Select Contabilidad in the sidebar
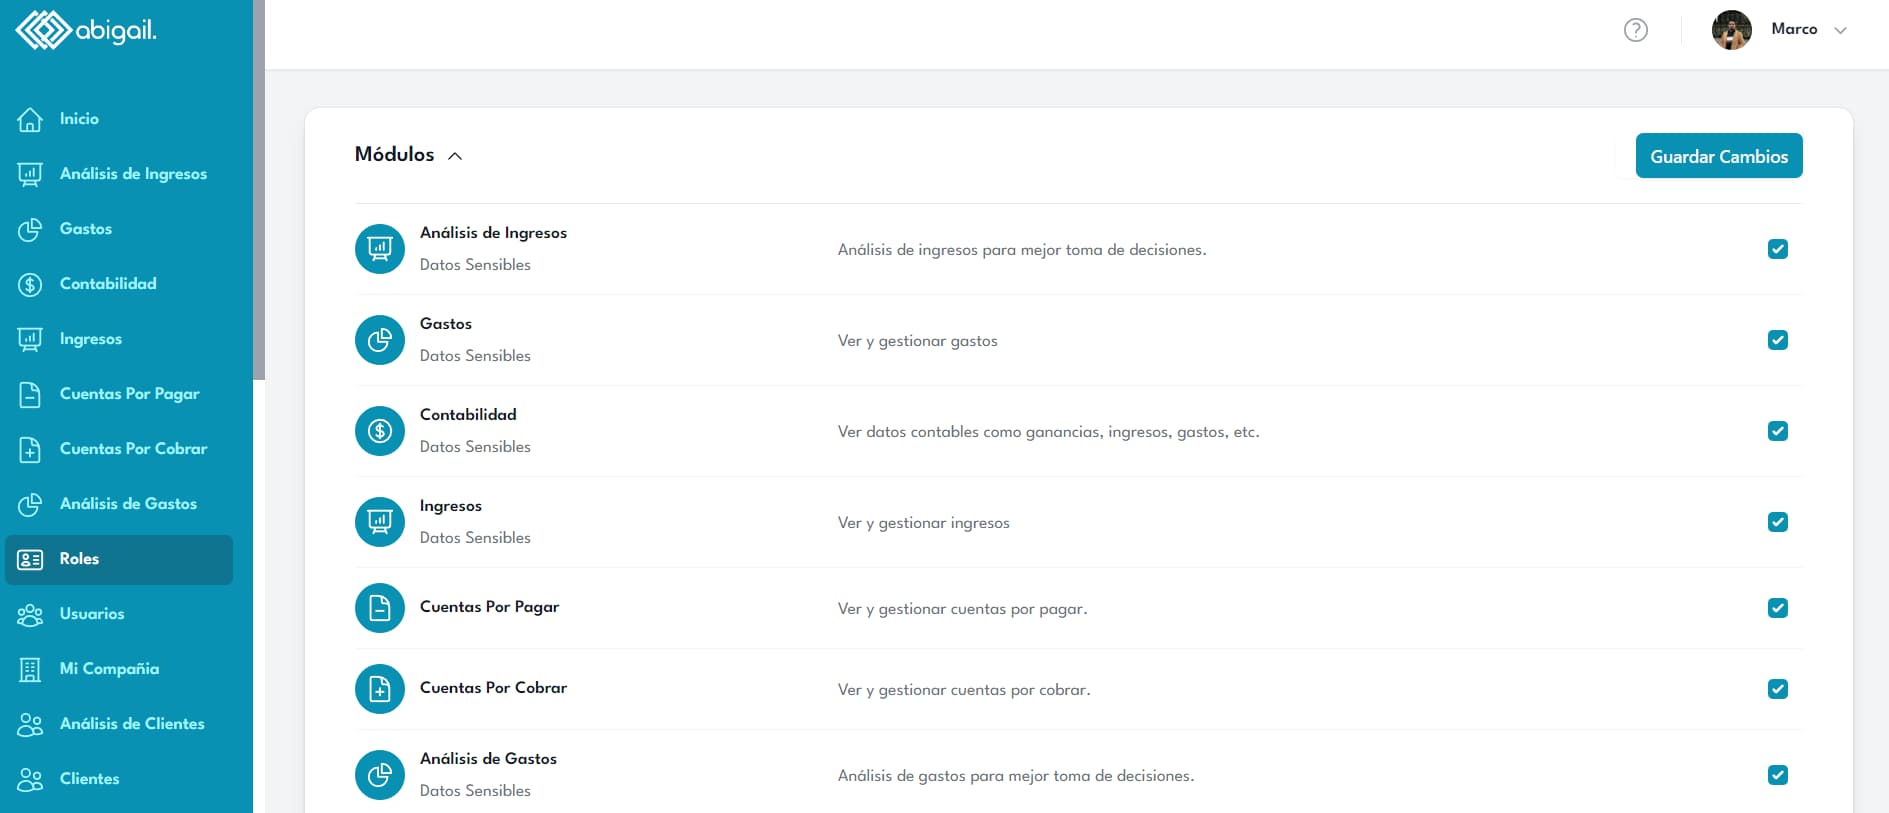The image size is (1889, 813). [108, 284]
